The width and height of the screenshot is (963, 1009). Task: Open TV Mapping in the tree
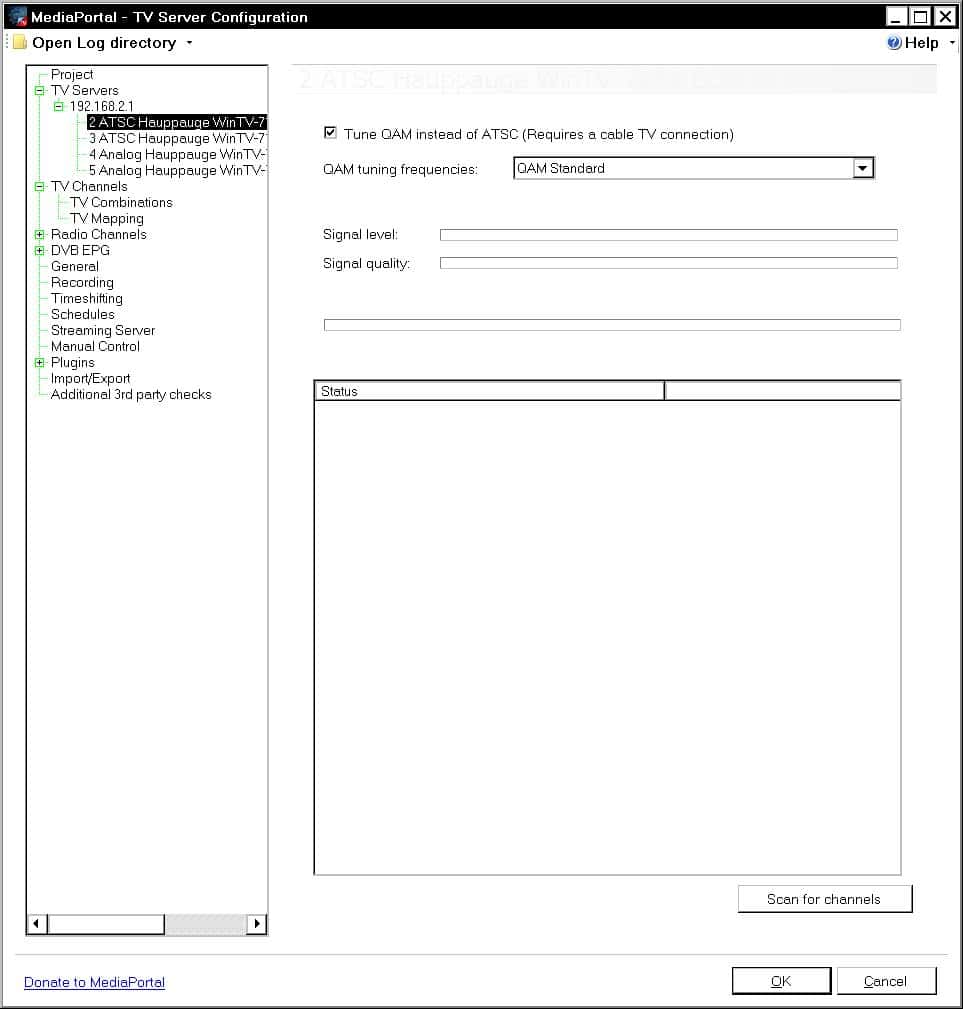tap(107, 219)
